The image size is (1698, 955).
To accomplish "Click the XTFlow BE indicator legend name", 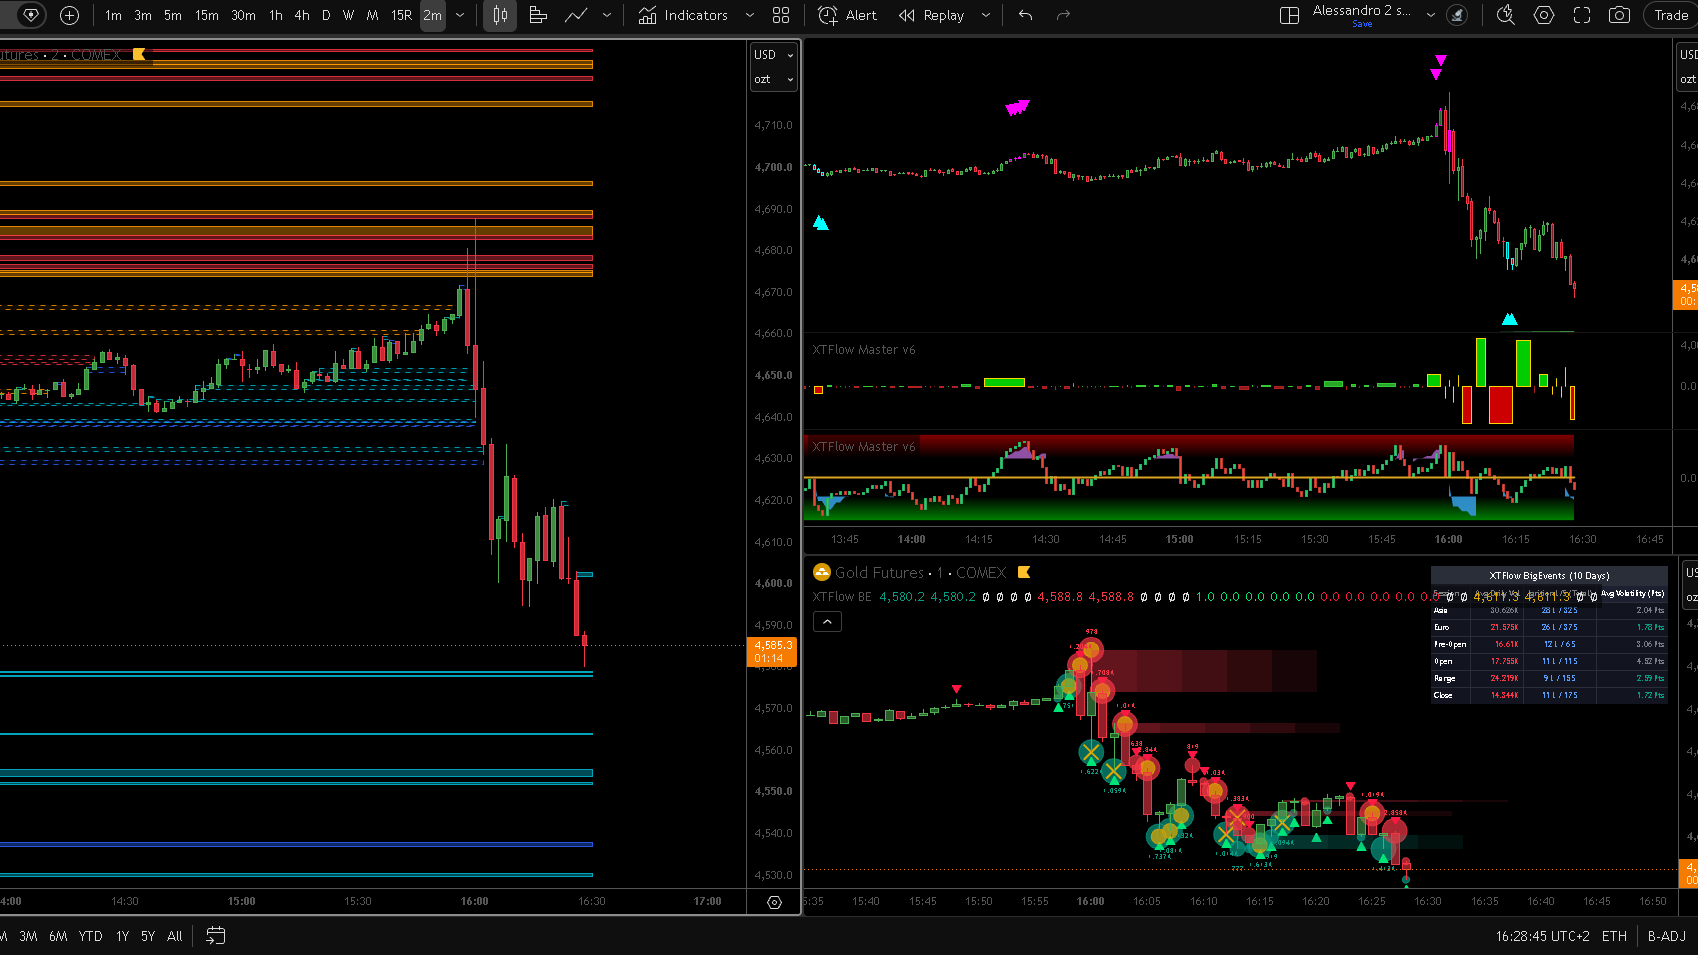I will pyautogui.click(x=842, y=597).
